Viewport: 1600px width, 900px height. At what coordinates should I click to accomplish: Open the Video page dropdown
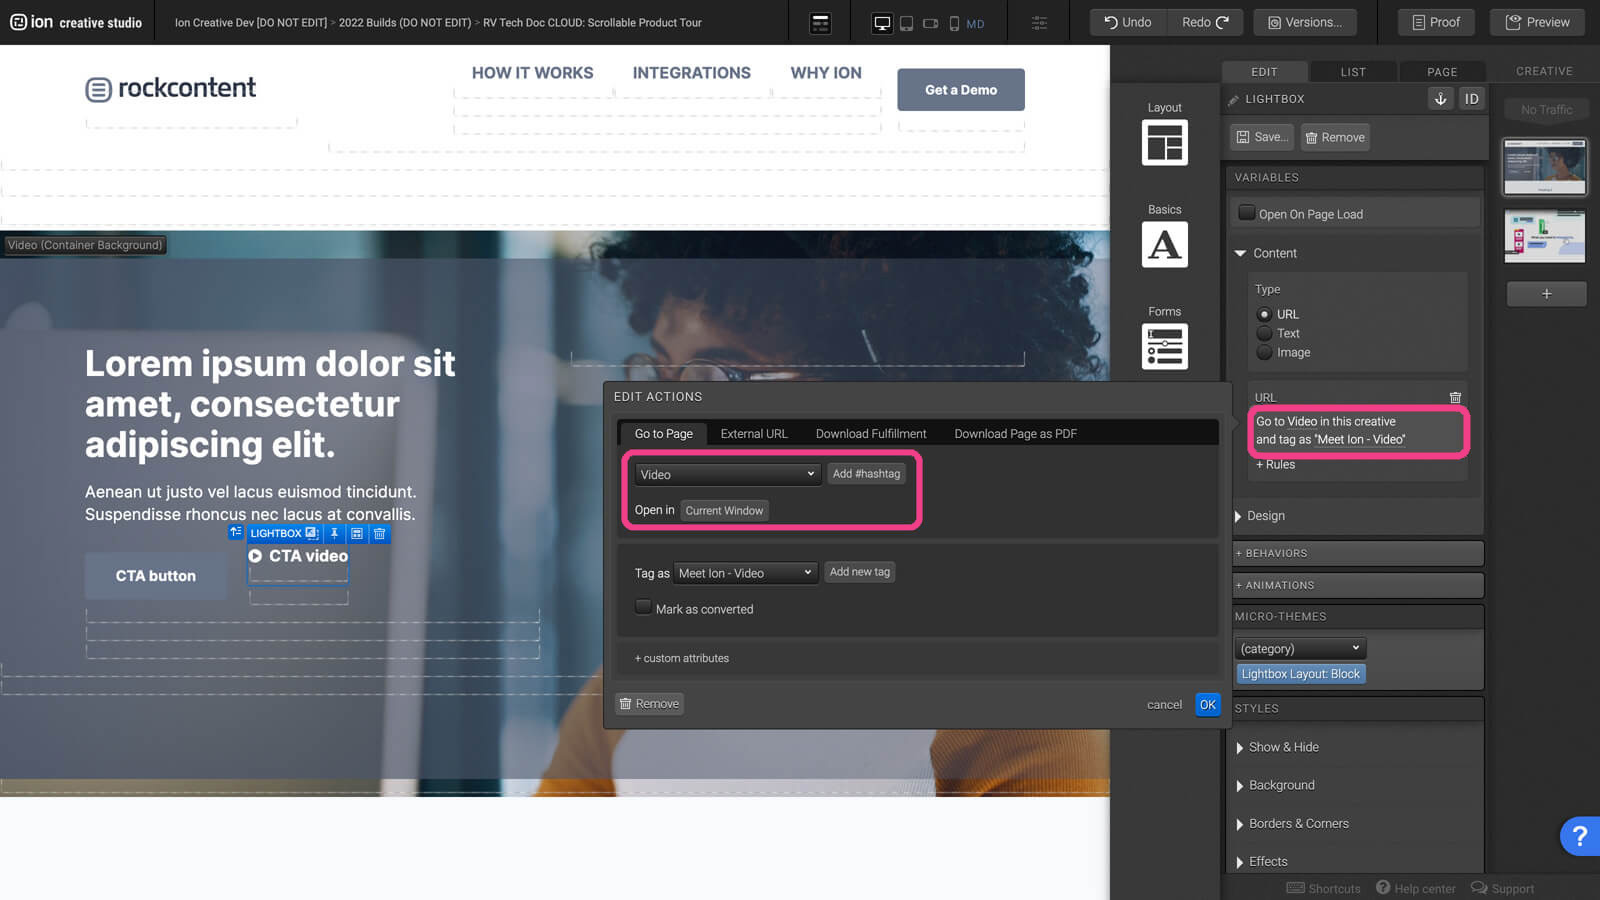coord(727,474)
